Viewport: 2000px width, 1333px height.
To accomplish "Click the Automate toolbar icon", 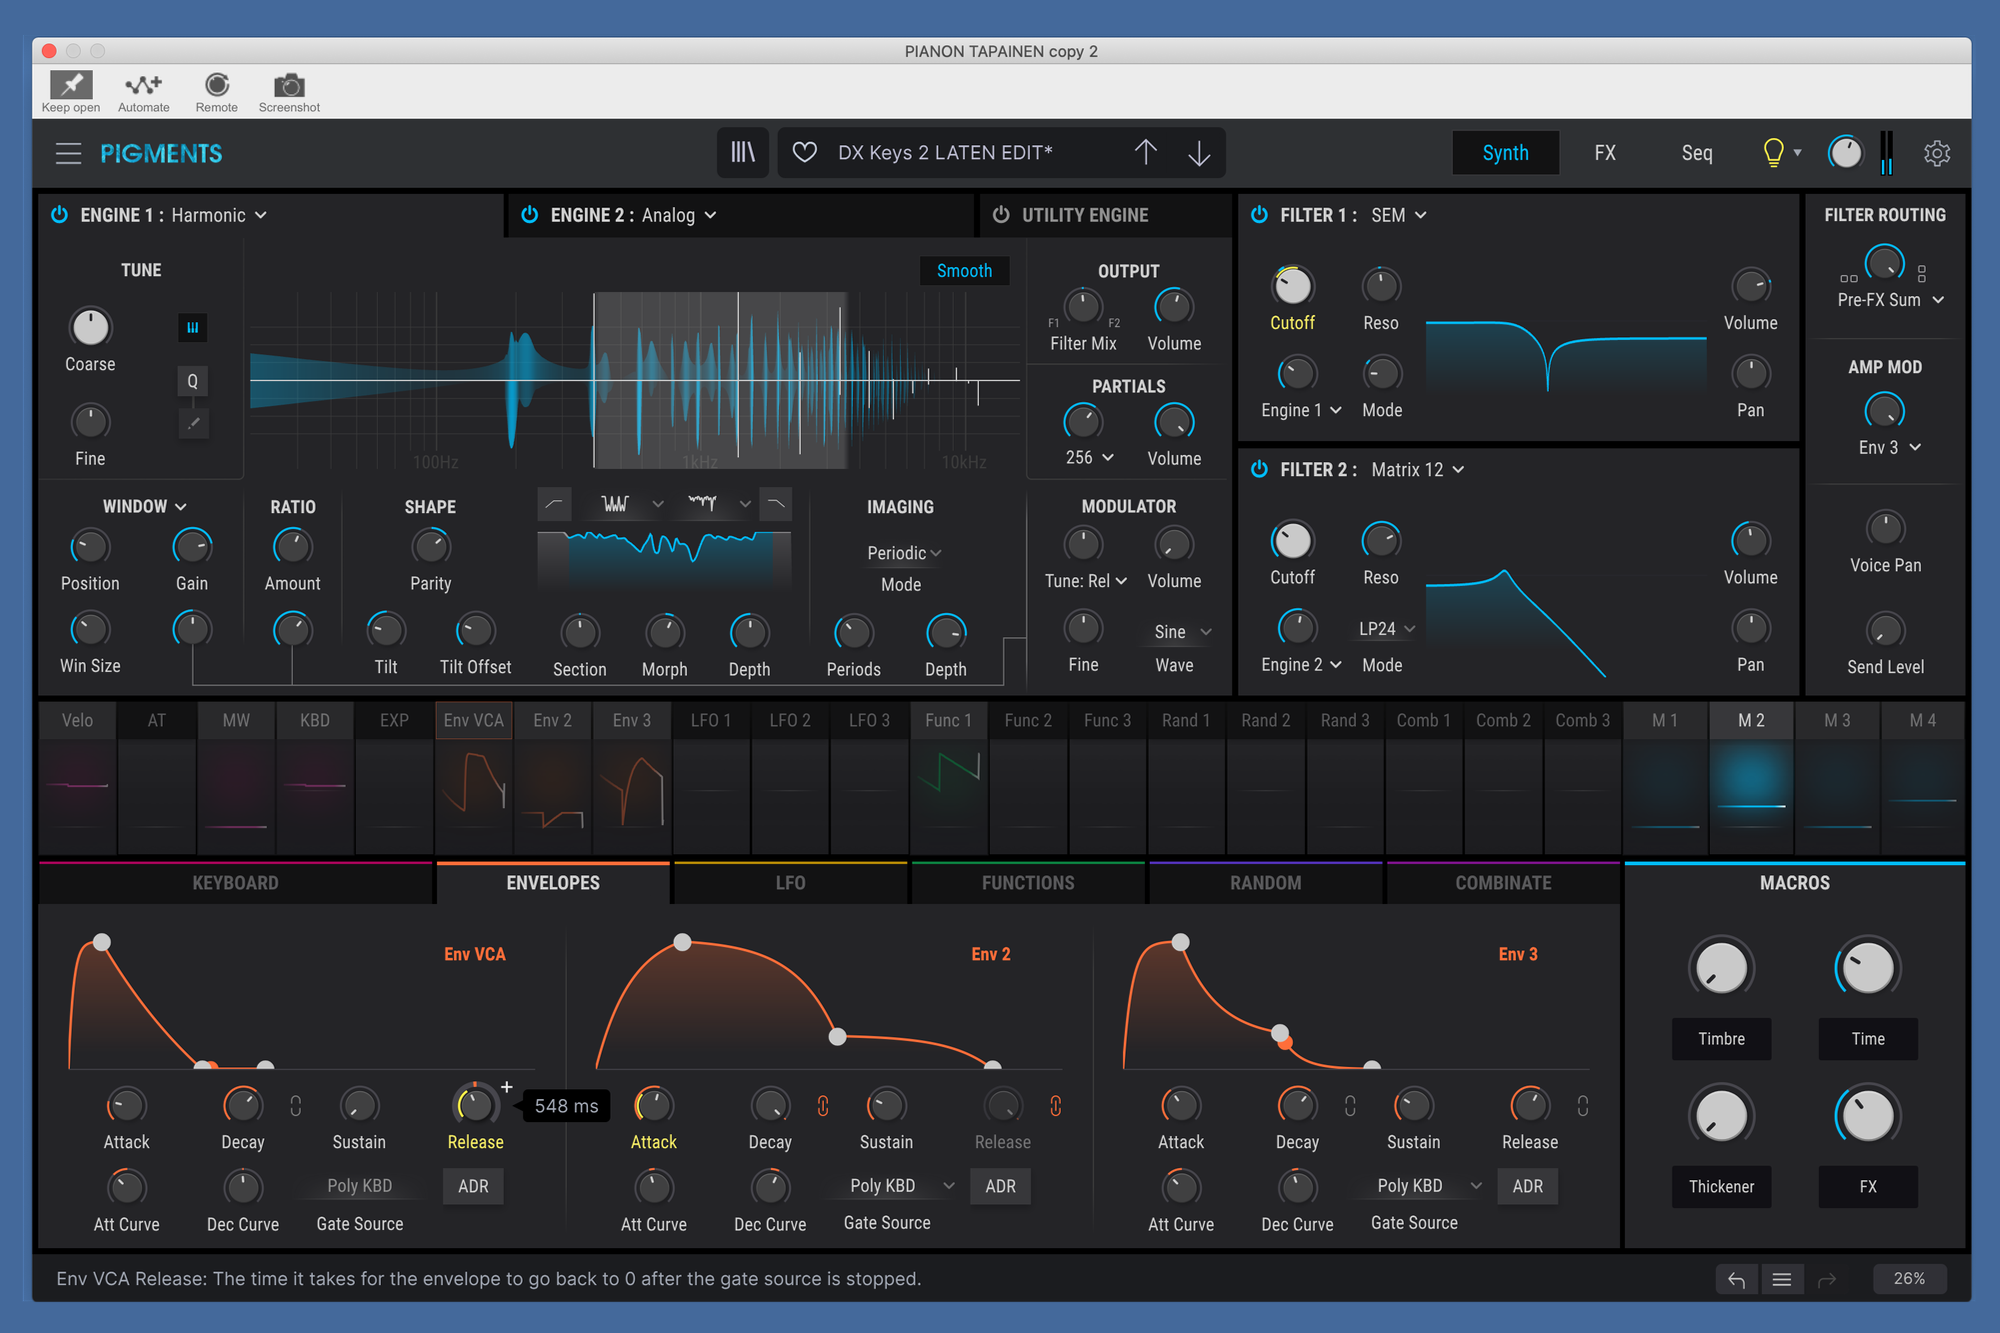I will (x=143, y=92).
